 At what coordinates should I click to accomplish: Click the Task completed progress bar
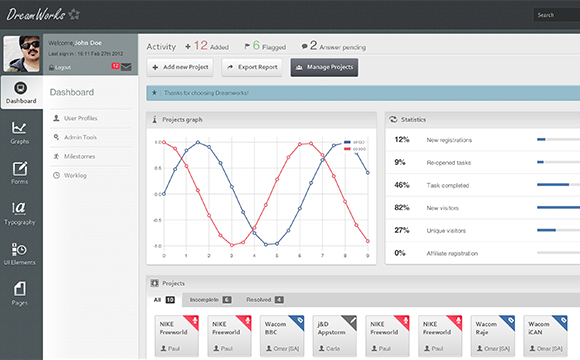coord(559,185)
